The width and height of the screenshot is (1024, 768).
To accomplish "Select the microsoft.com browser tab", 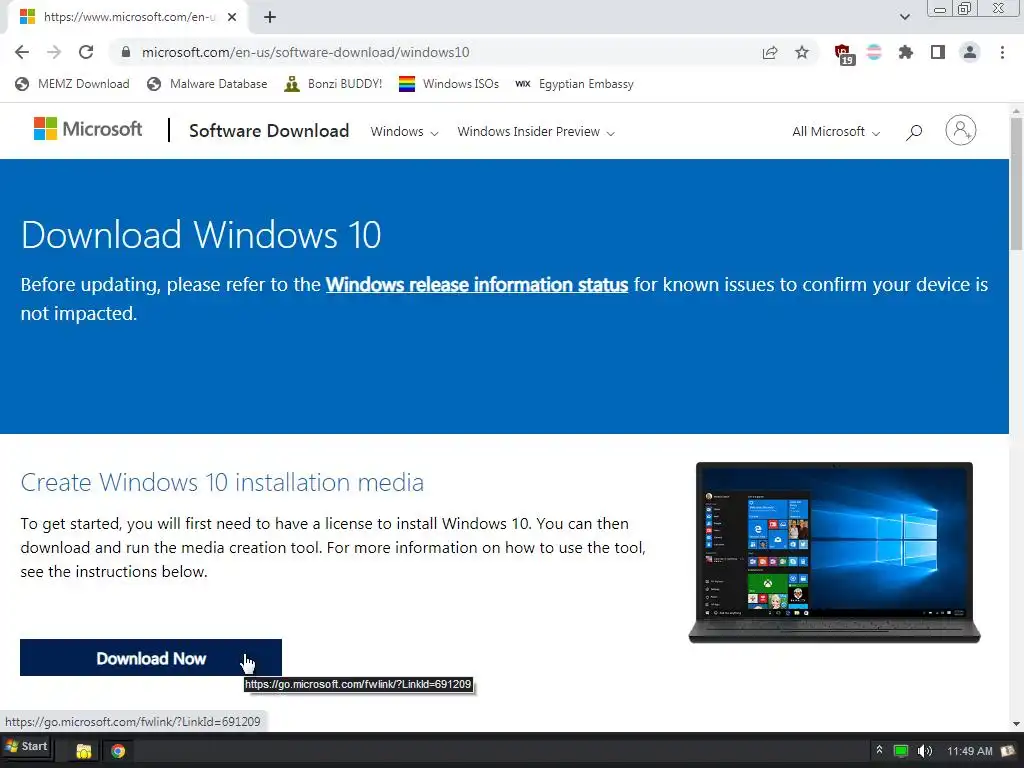I will 127,17.
